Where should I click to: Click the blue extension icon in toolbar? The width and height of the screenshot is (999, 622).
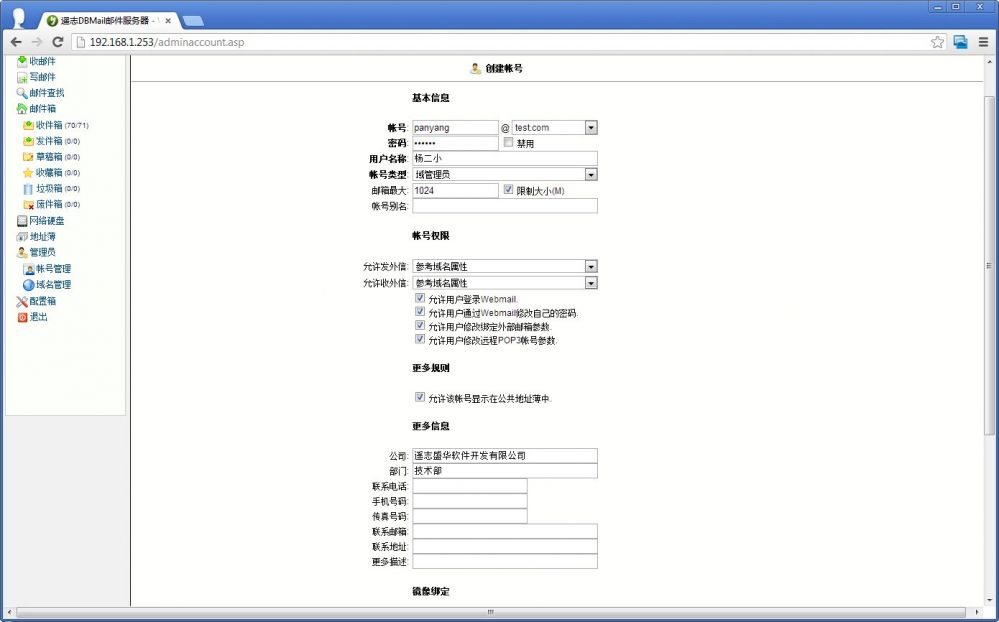pos(961,42)
